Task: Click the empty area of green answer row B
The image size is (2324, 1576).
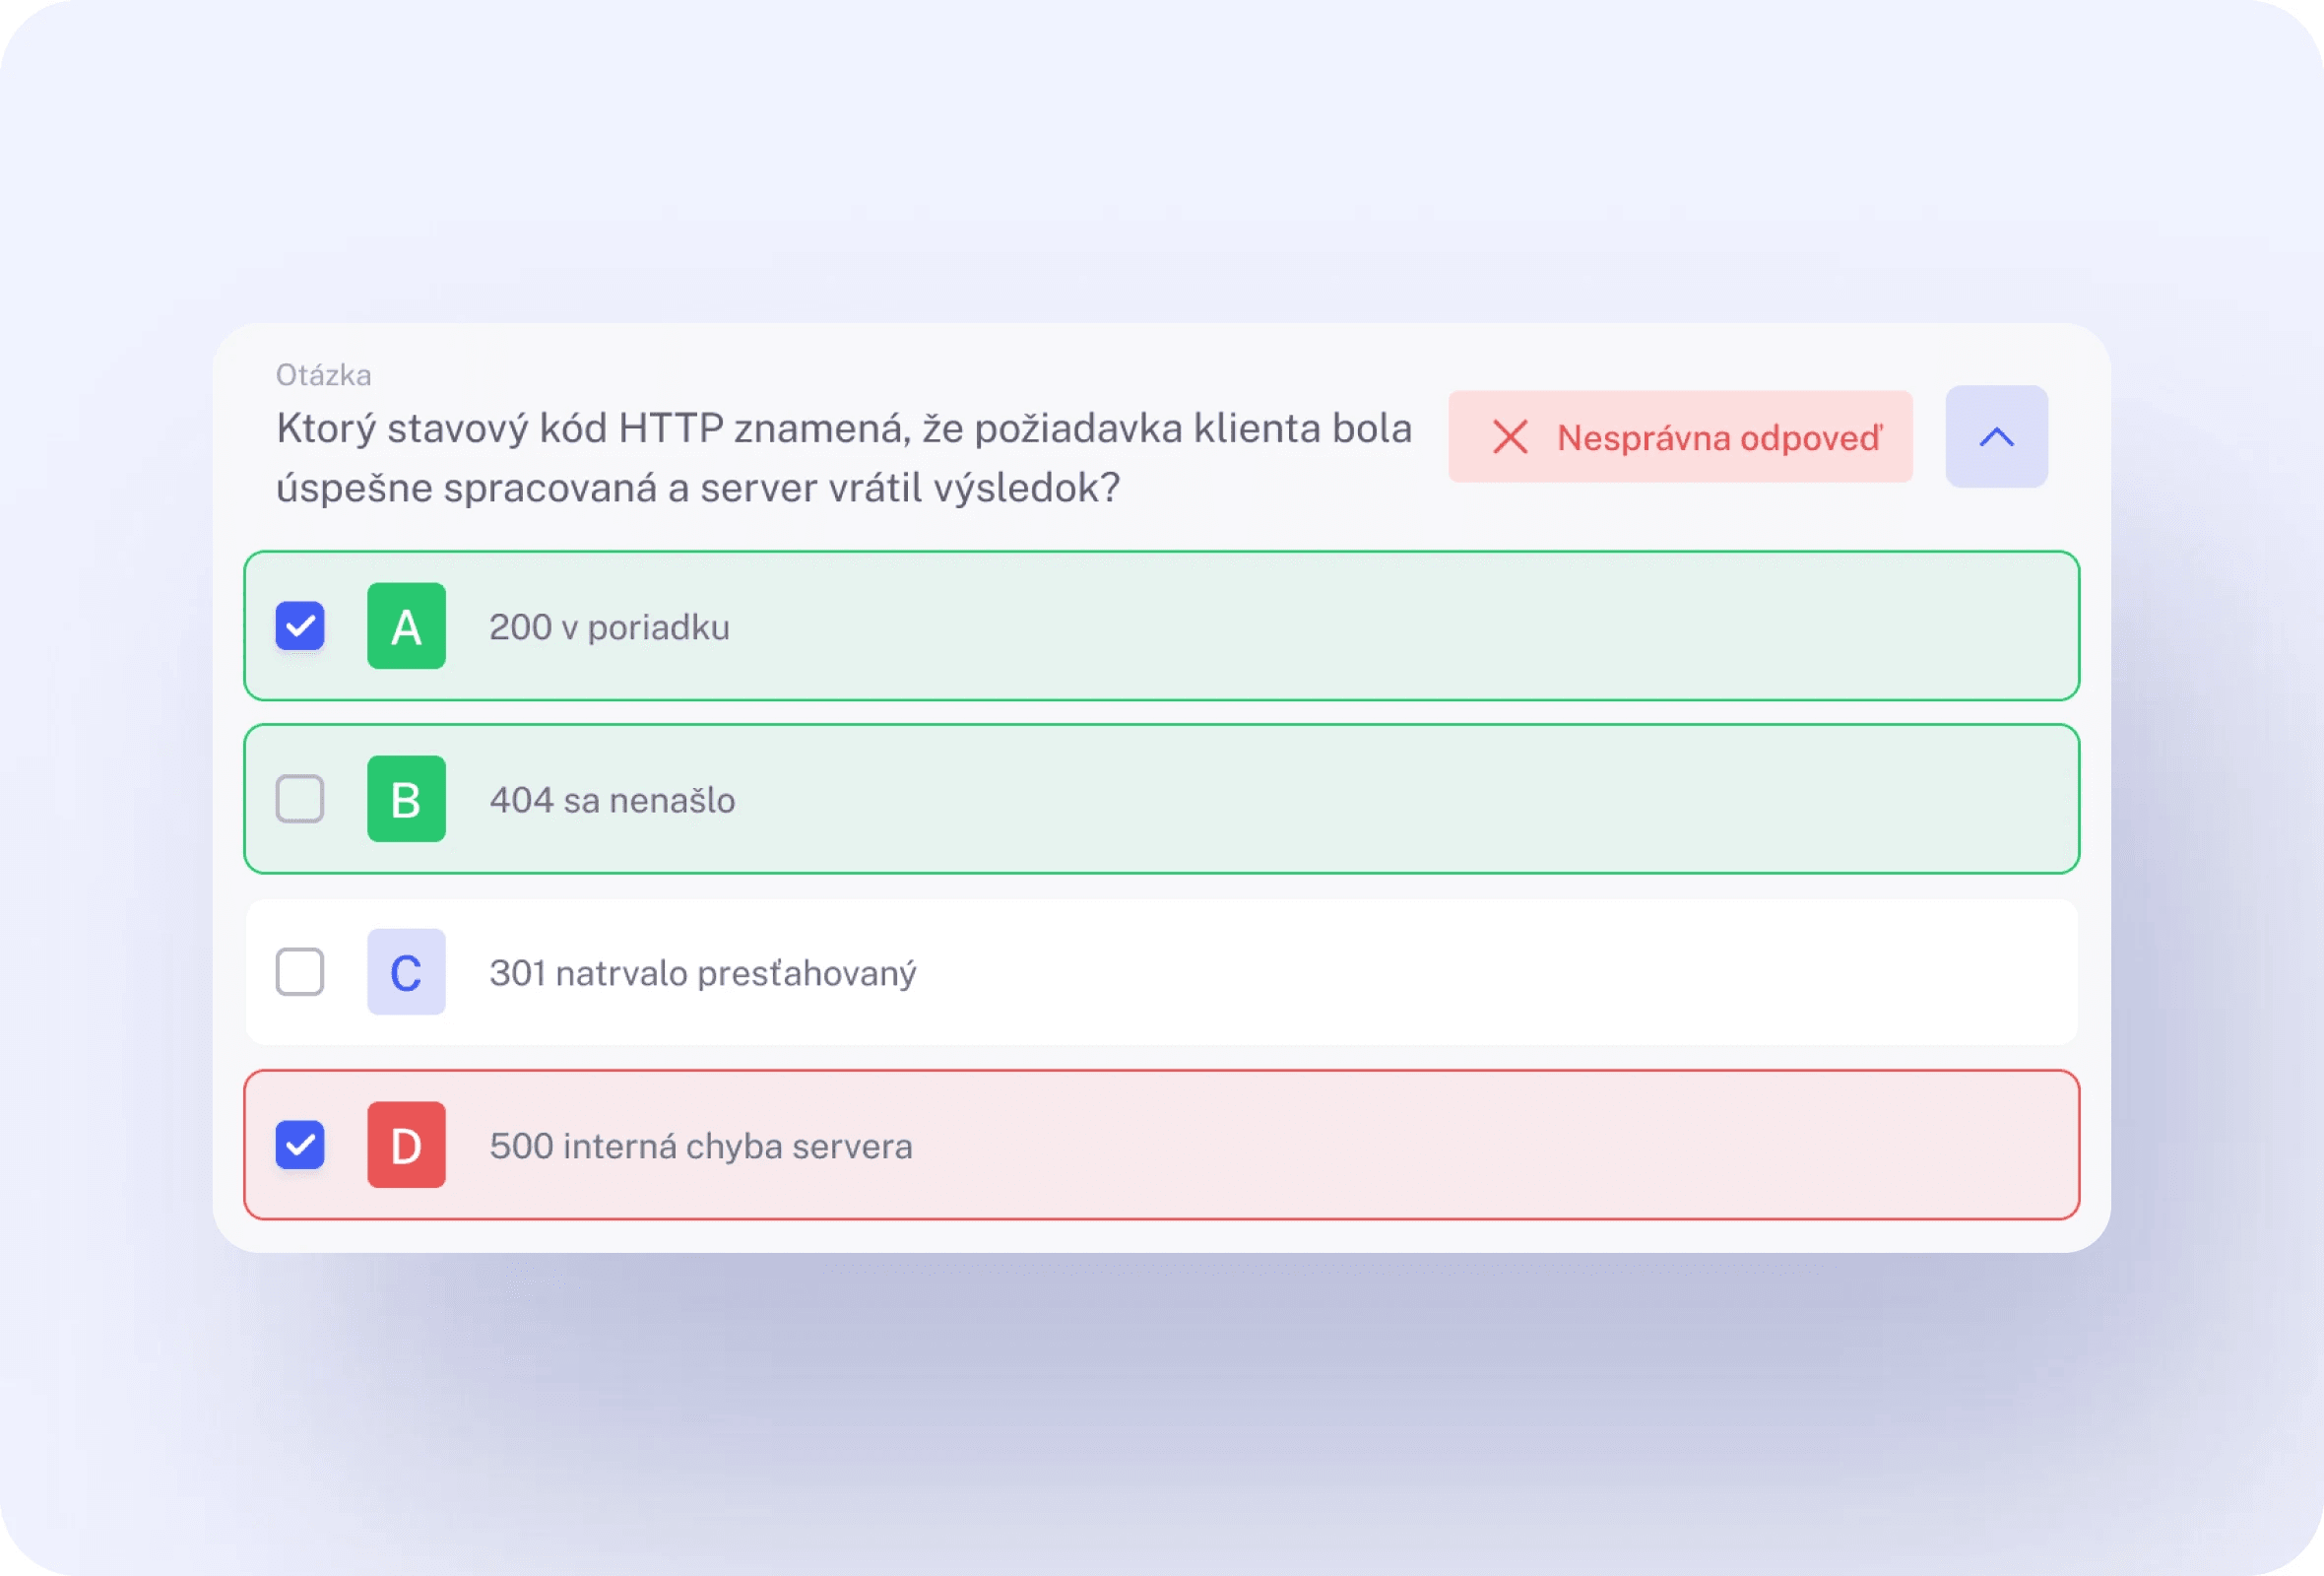Action: coord(1400,799)
